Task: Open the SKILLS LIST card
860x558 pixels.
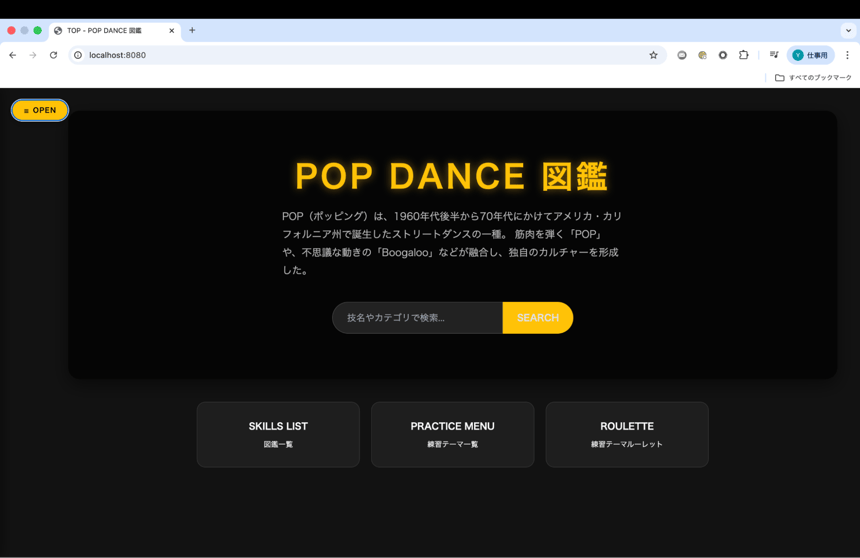Action: coord(278,435)
